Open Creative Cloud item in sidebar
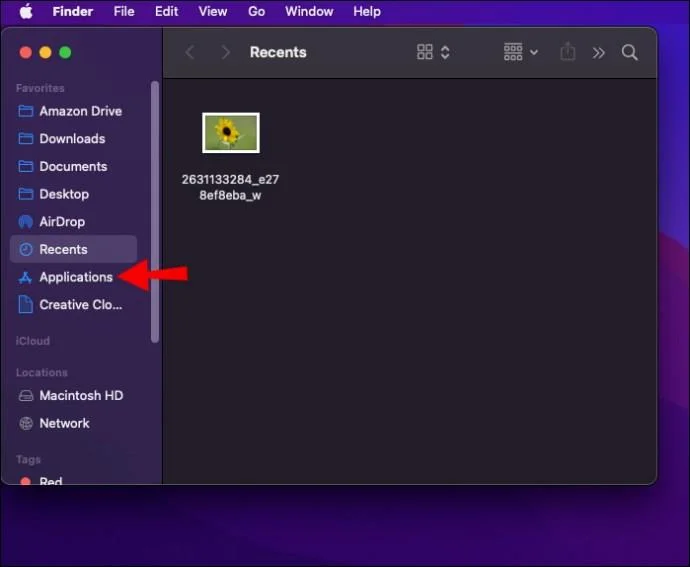Screen dimensions: 690x567 tap(73, 305)
